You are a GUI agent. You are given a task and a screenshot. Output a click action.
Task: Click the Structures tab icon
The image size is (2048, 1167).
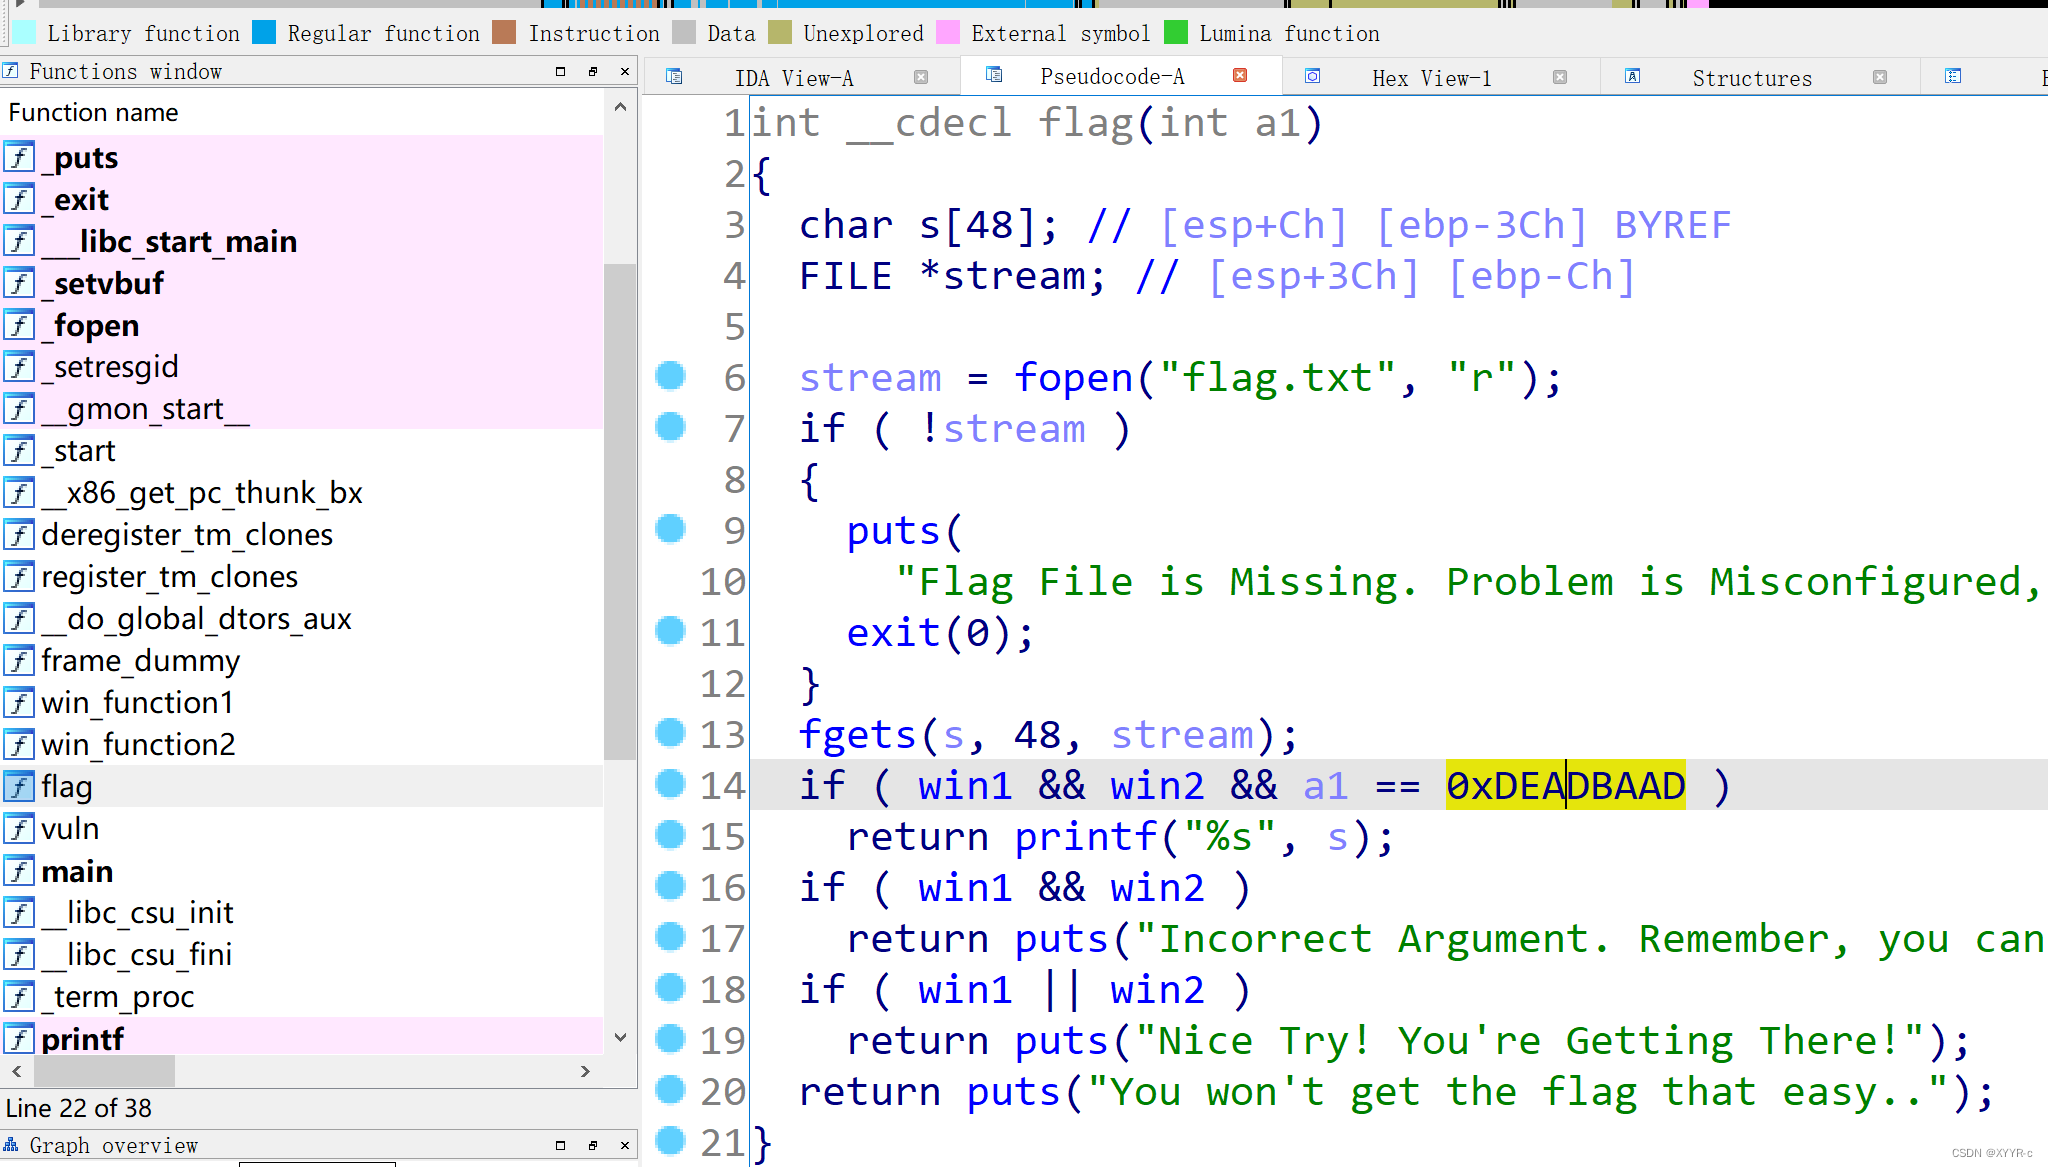1632,77
